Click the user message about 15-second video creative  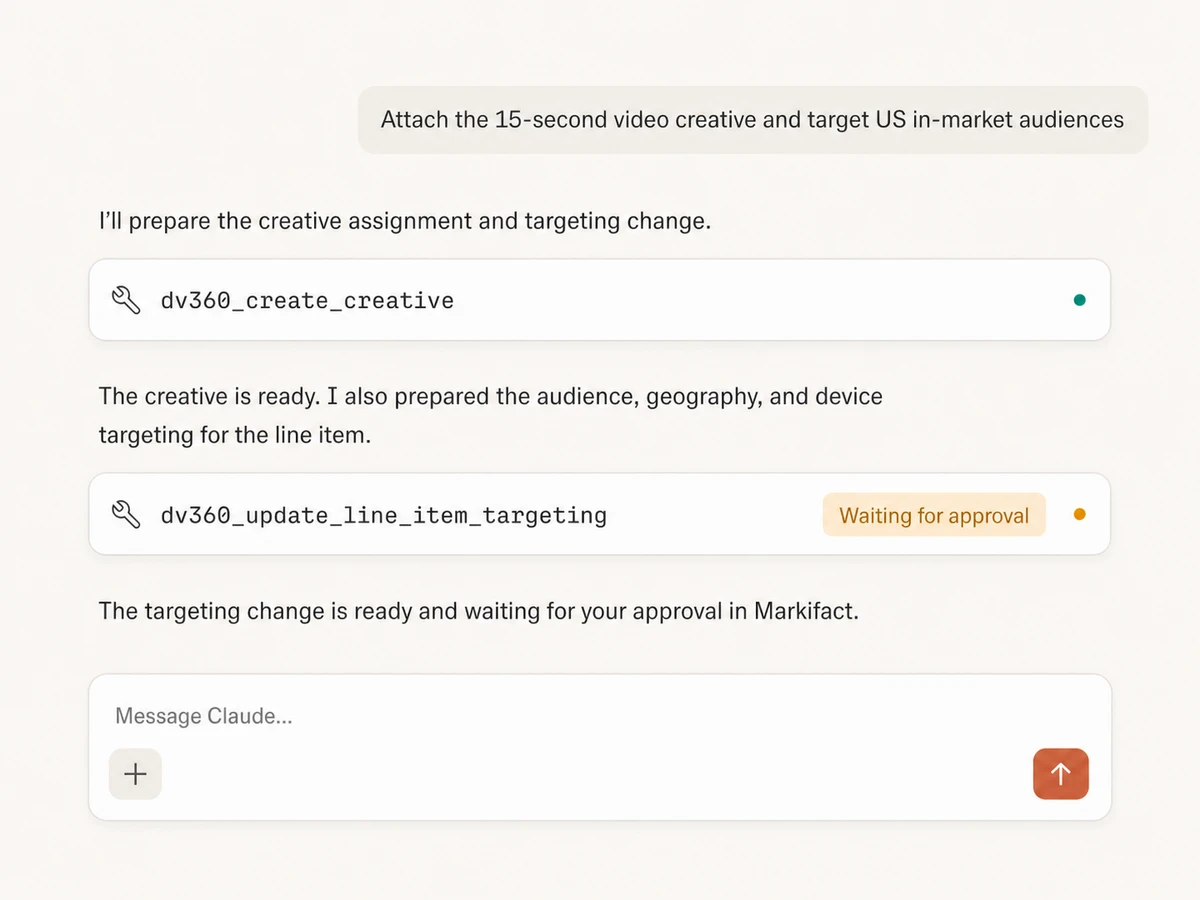753,120
